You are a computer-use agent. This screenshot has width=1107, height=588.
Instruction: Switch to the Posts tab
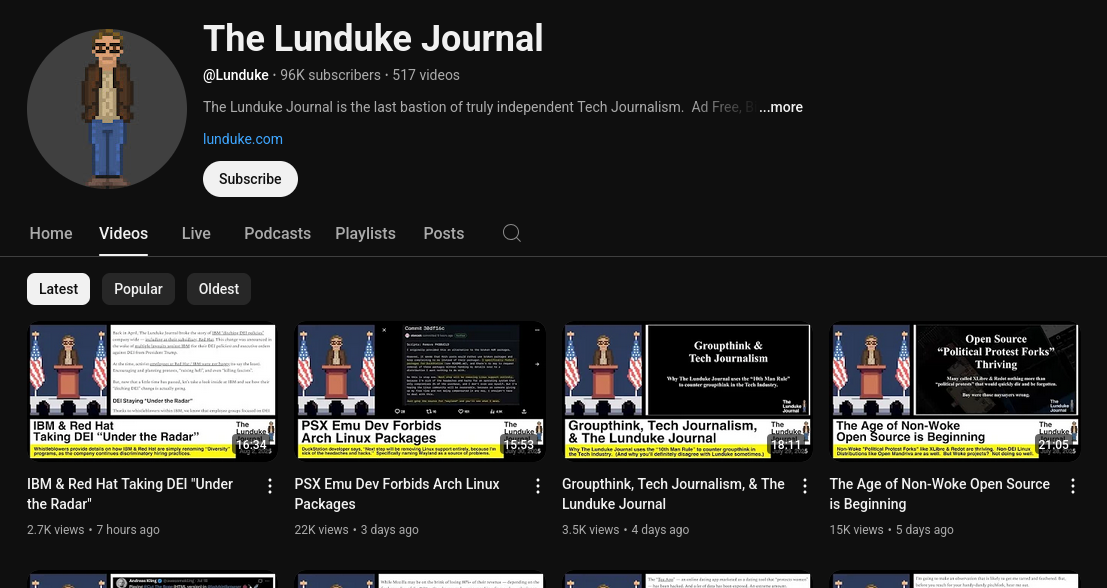click(443, 234)
